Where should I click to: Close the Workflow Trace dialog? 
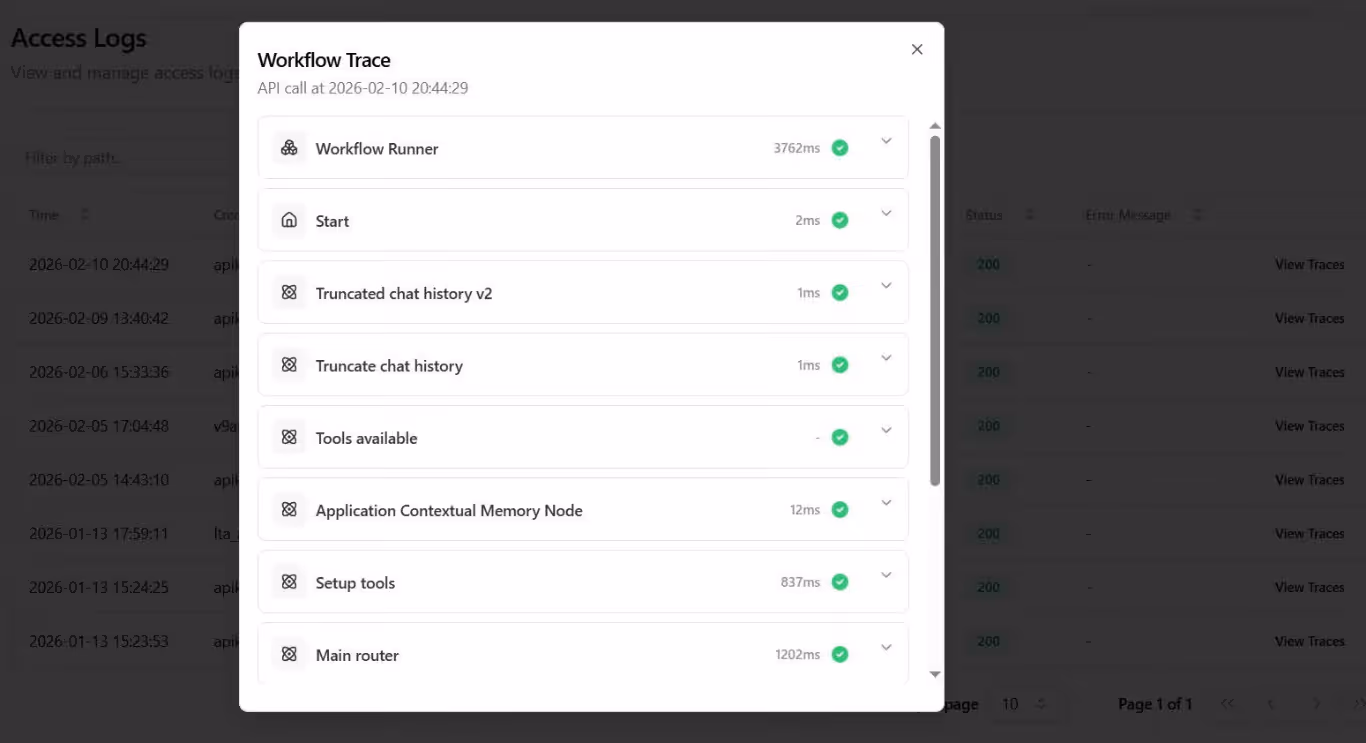917,49
